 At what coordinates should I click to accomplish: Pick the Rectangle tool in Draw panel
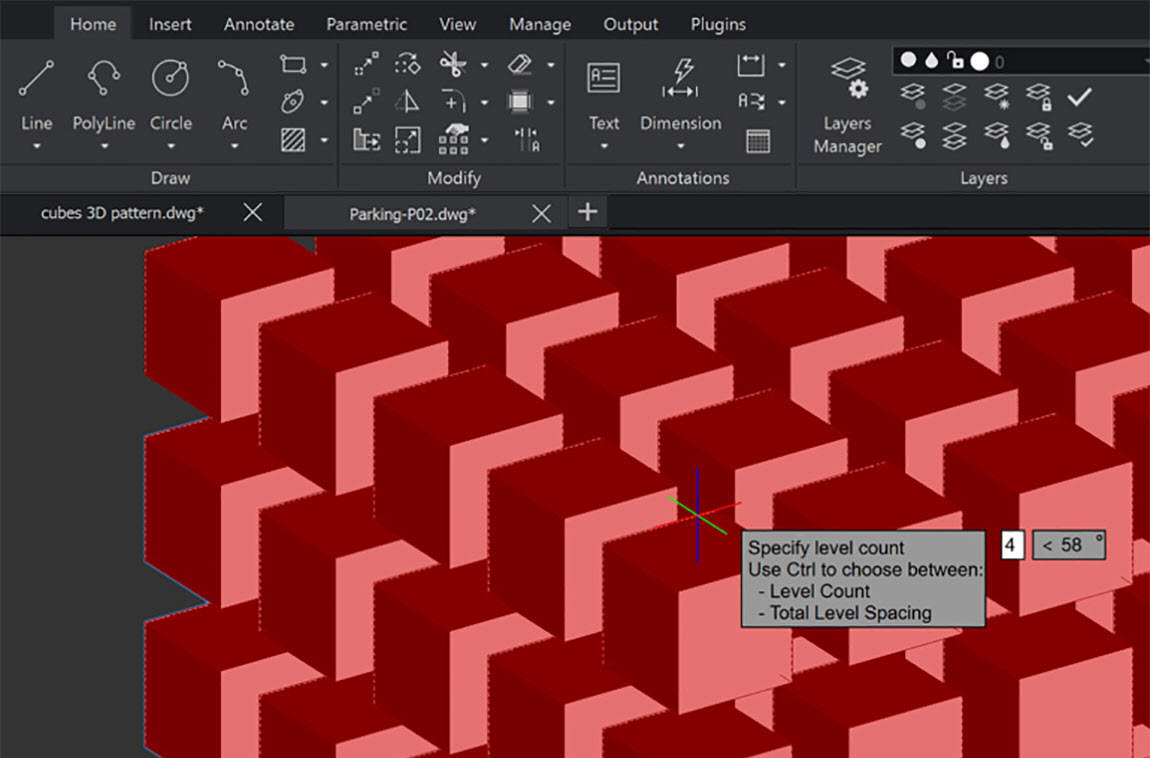pyautogui.click(x=293, y=65)
